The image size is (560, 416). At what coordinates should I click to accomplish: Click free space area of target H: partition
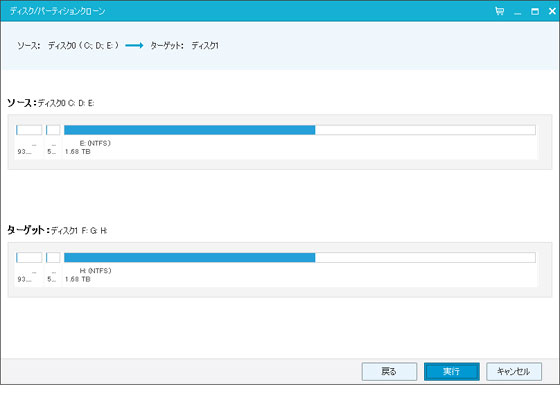coord(425,257)
